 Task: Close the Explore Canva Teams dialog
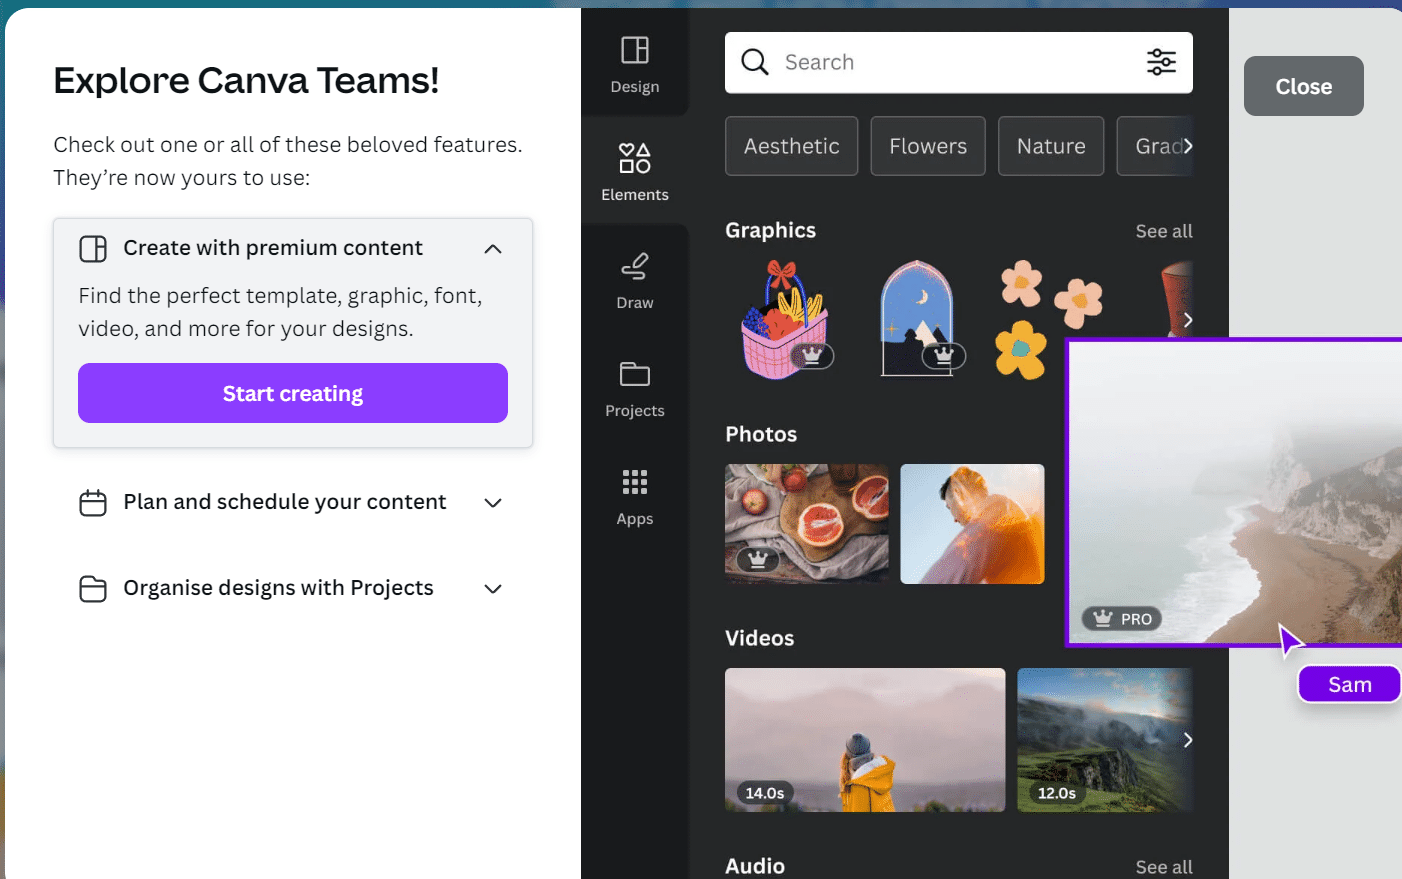(x=1304, y=86)
